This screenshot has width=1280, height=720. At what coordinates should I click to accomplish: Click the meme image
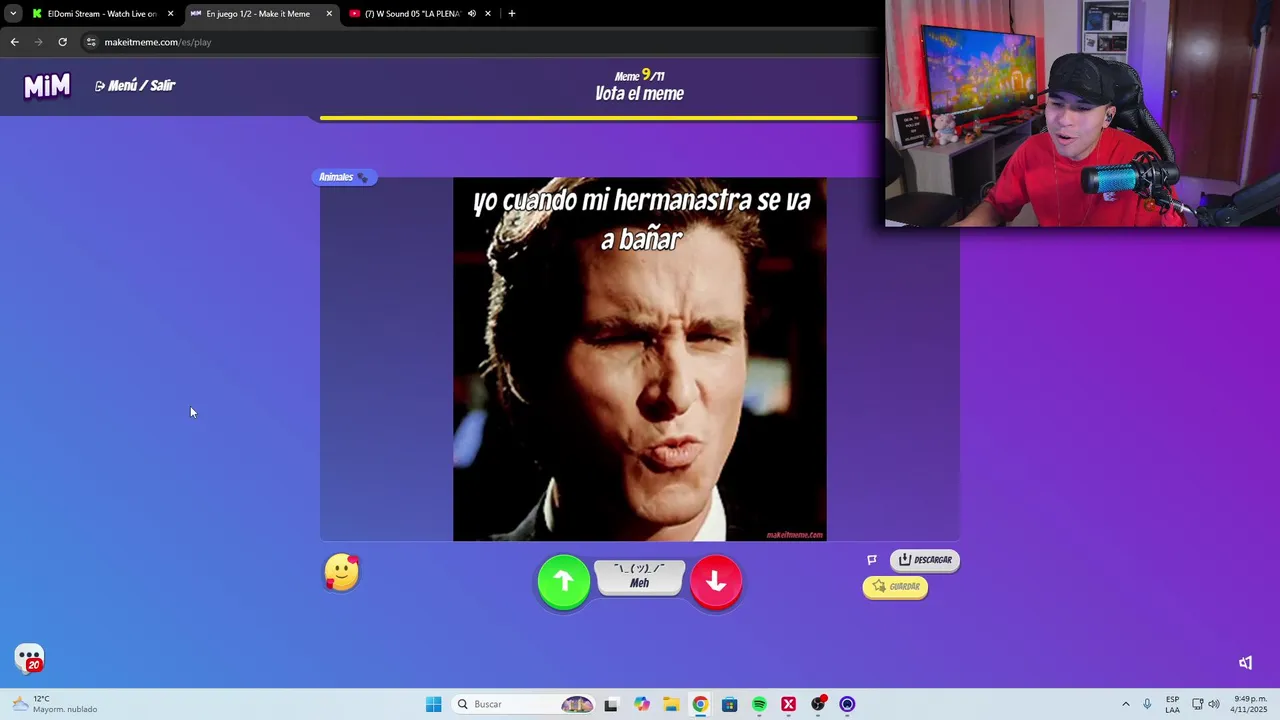(640, 360)
